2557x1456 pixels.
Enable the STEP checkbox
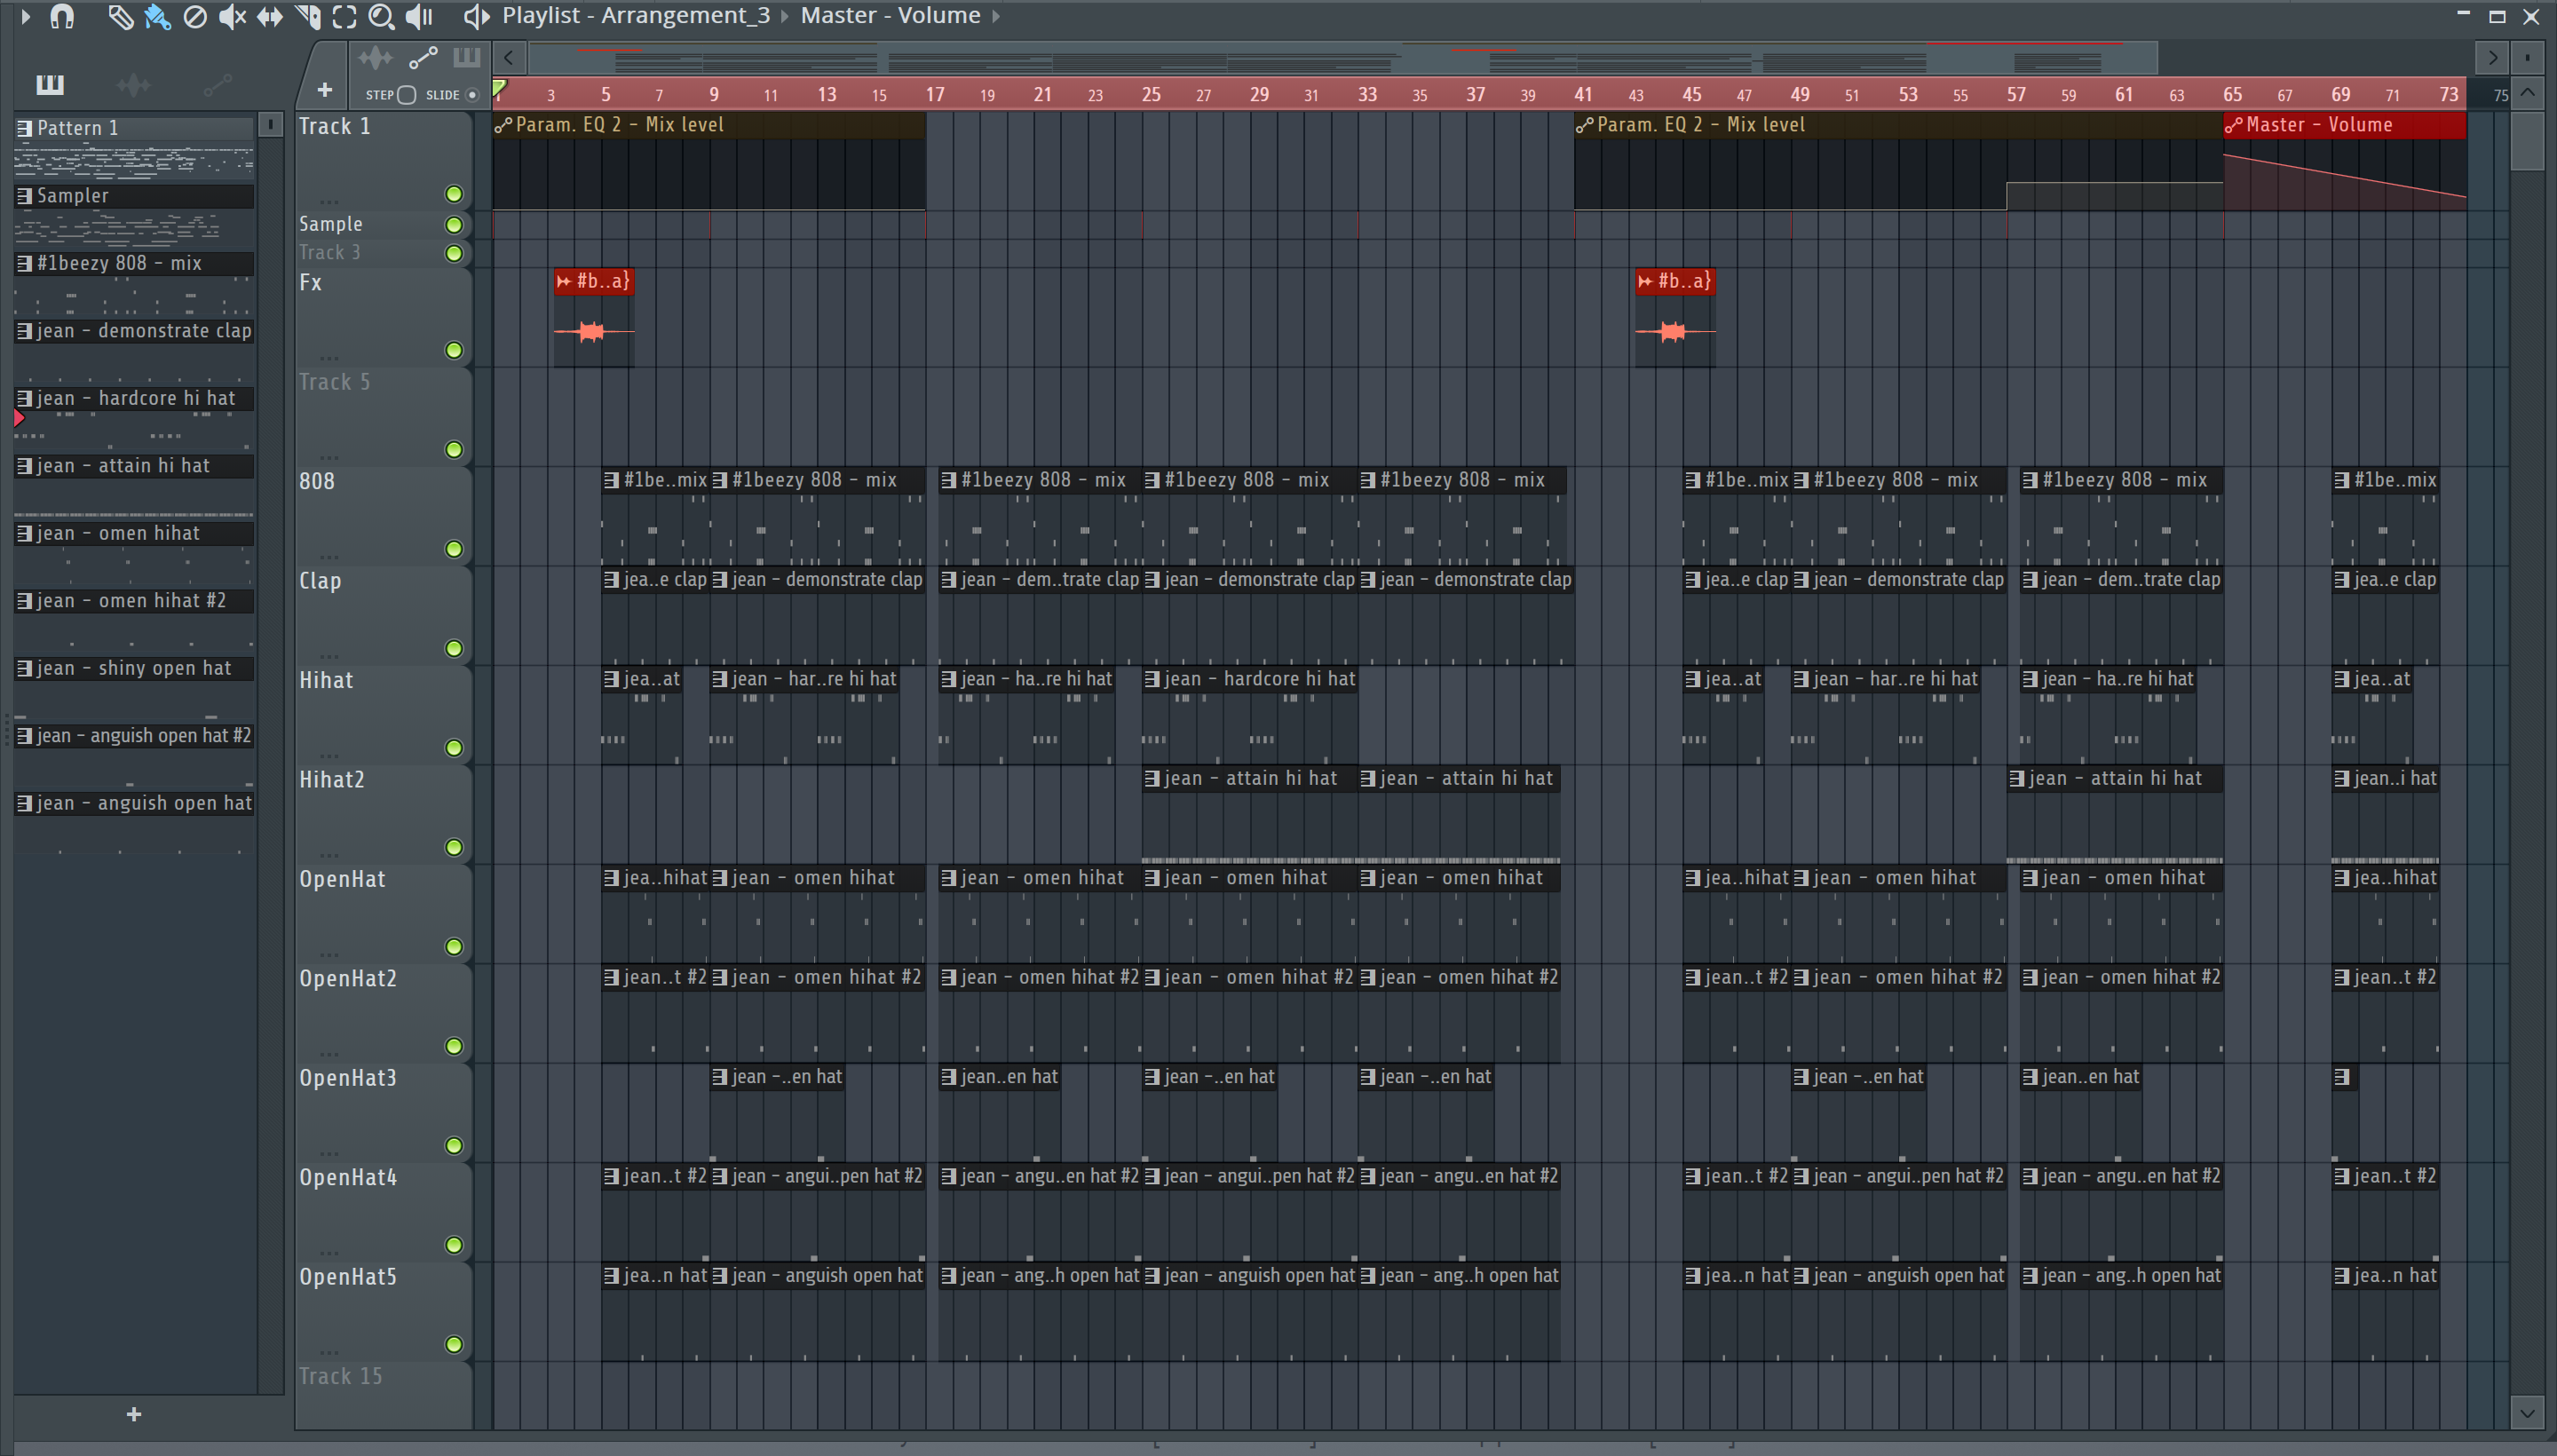406,95
